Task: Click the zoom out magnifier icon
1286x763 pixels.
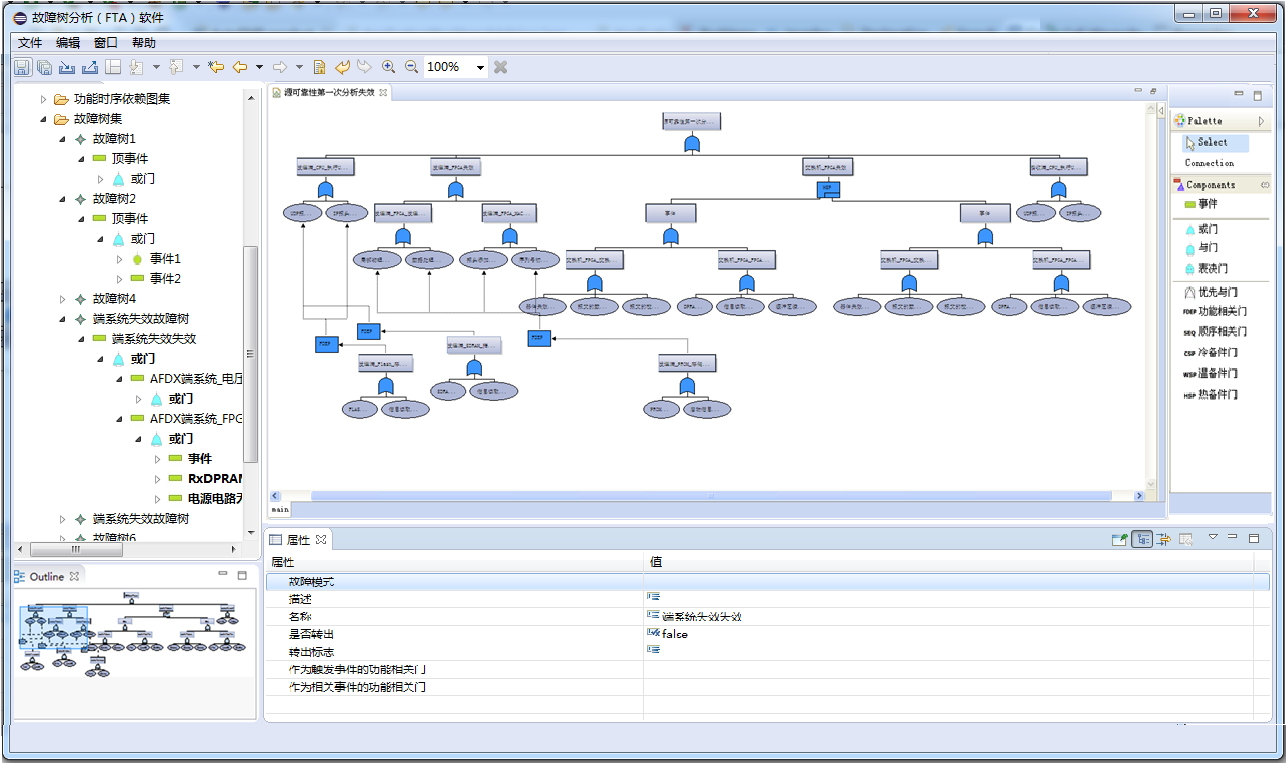Action: [411, 67]
